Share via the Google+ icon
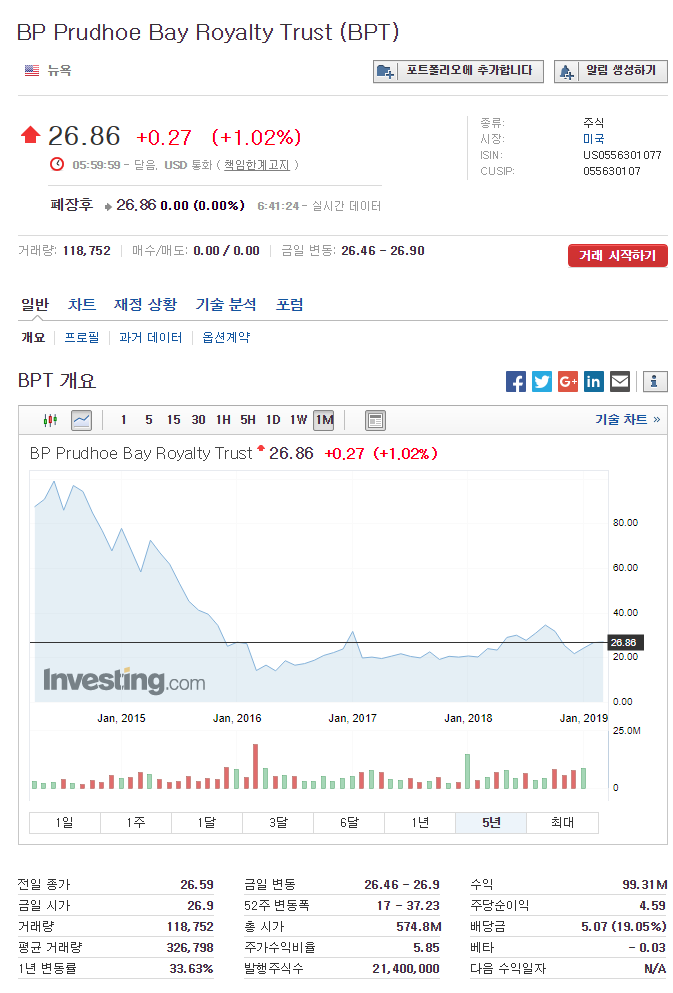 coord(567,381)
